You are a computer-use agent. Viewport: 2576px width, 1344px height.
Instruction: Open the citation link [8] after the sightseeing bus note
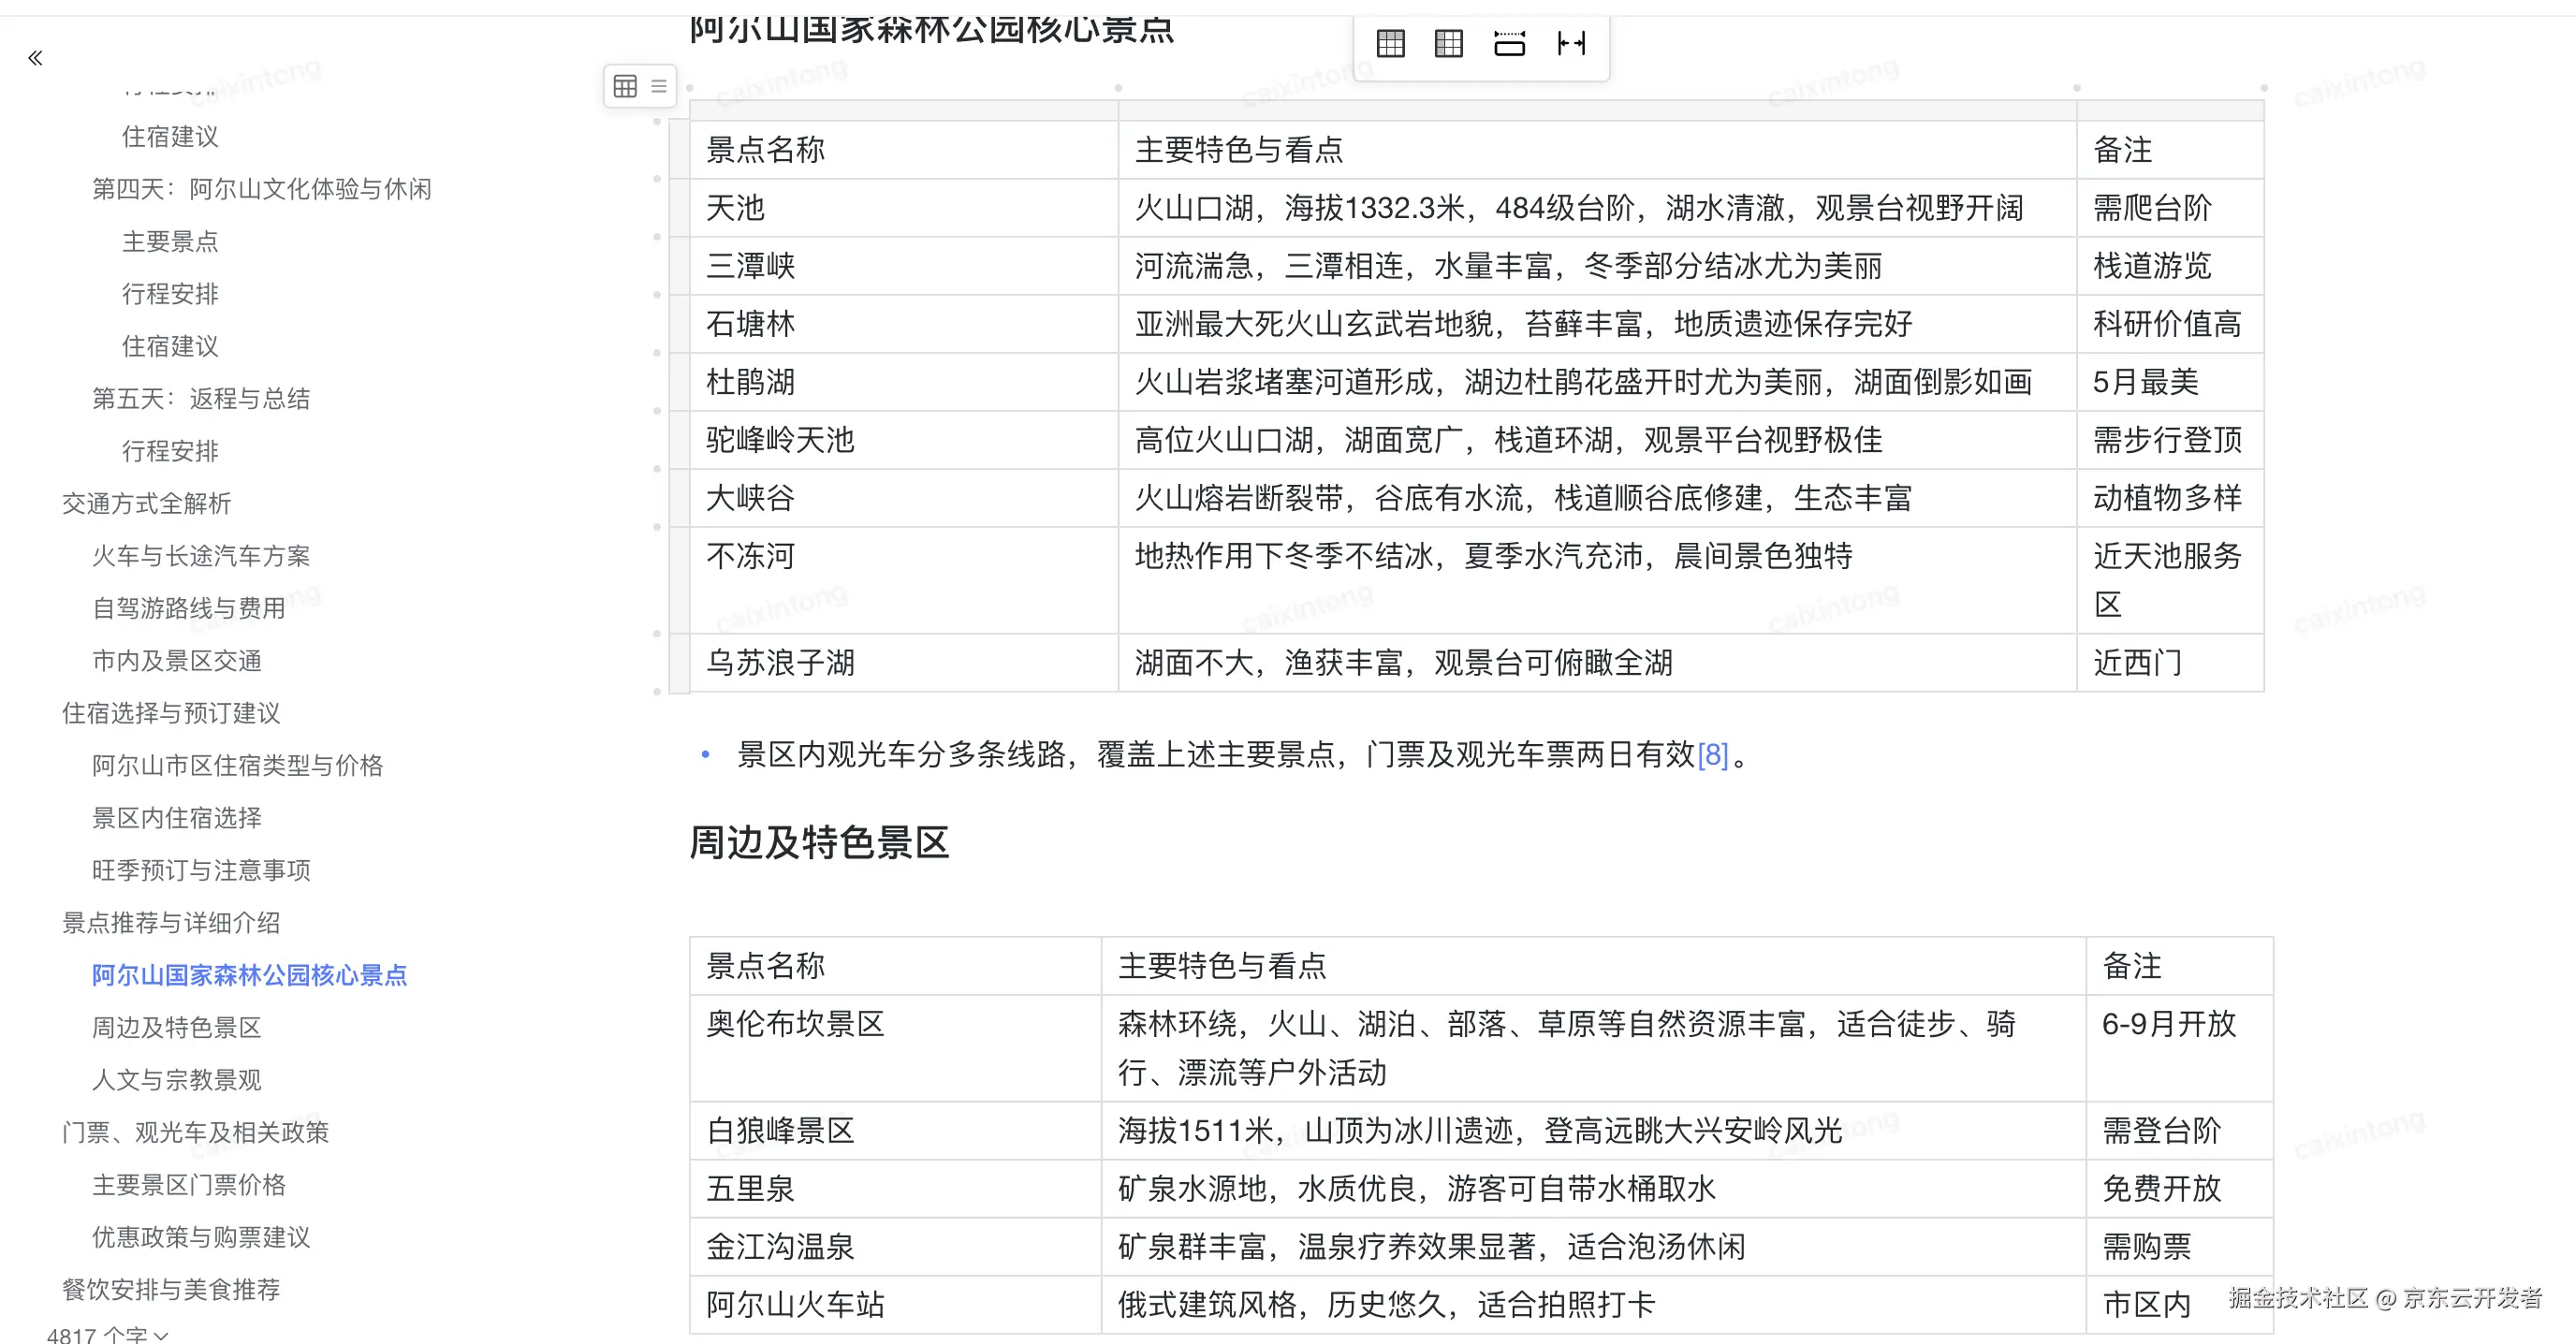1713,756
